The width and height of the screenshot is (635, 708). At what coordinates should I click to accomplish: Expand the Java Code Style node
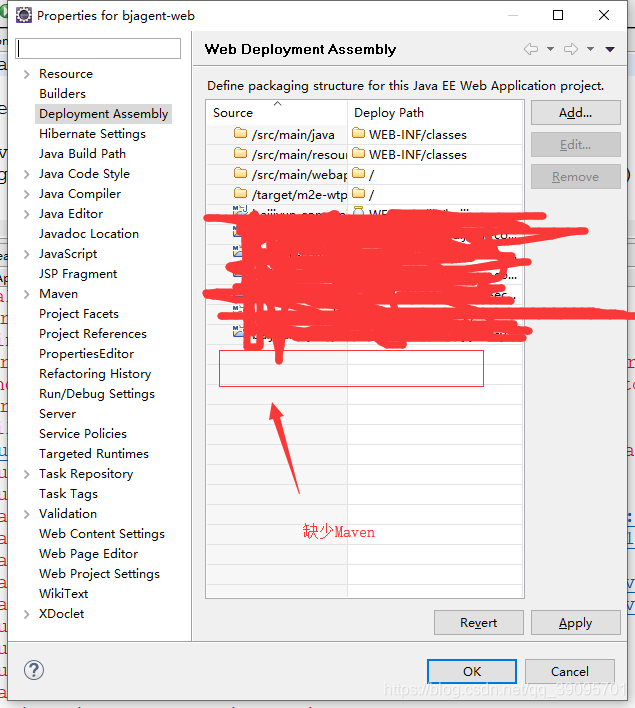coord(27,174)
